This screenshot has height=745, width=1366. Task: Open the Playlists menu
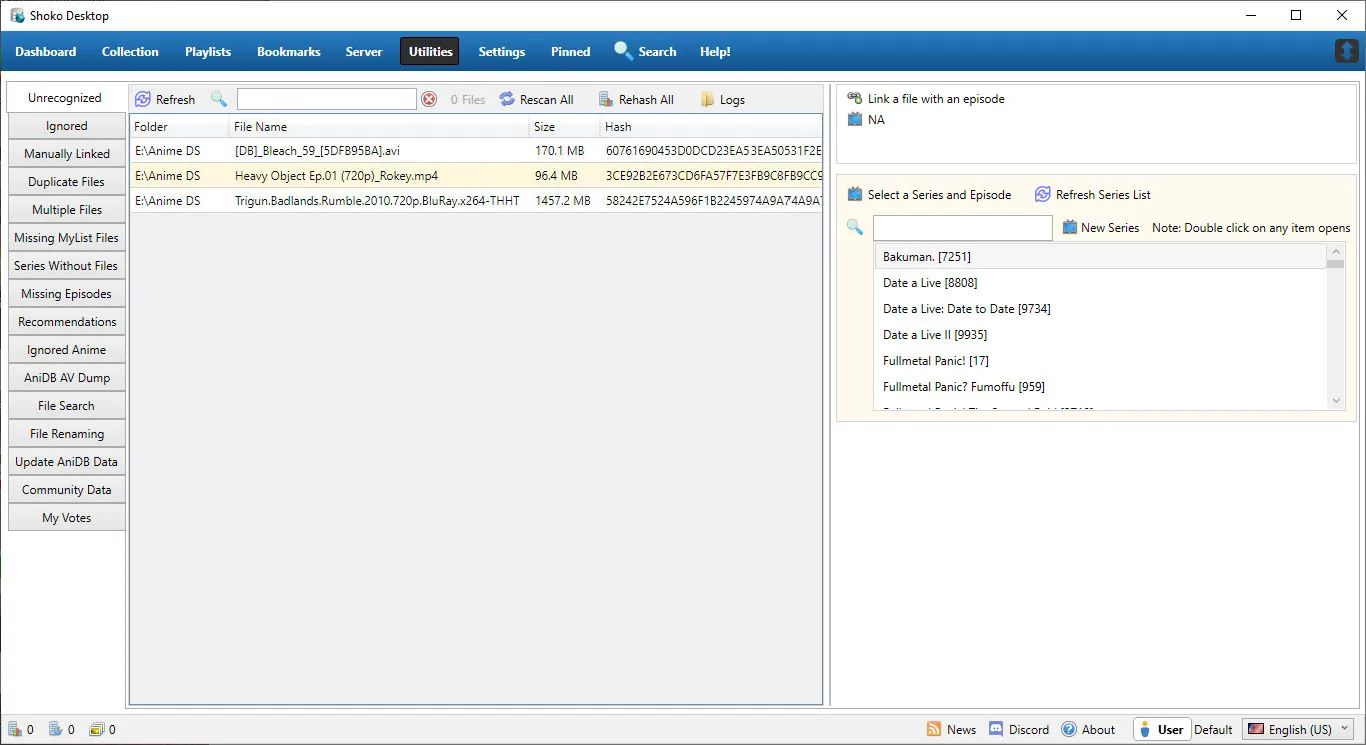(208, 51)
